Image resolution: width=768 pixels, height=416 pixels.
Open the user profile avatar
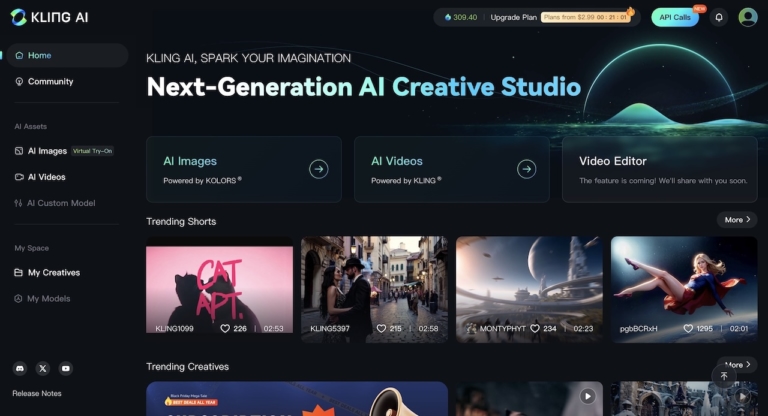pyautogui.click(x=747, y=17)
